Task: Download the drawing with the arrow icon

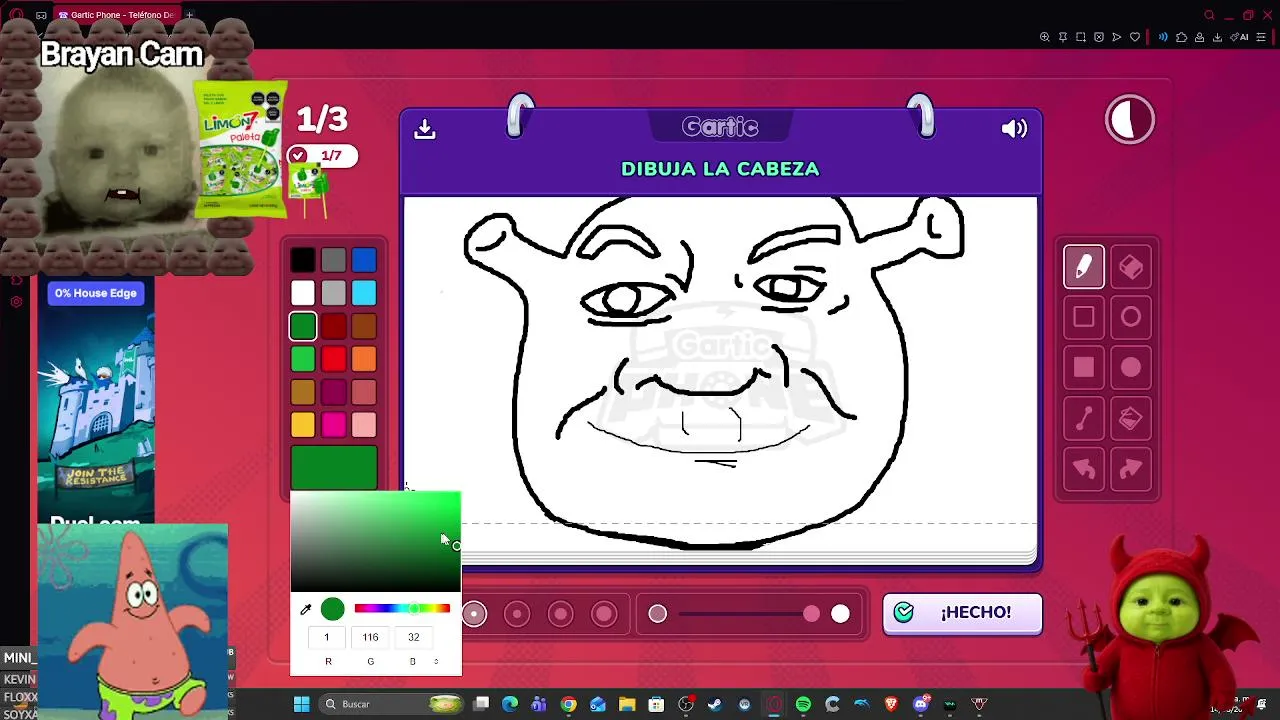Action: click(425, 129)
